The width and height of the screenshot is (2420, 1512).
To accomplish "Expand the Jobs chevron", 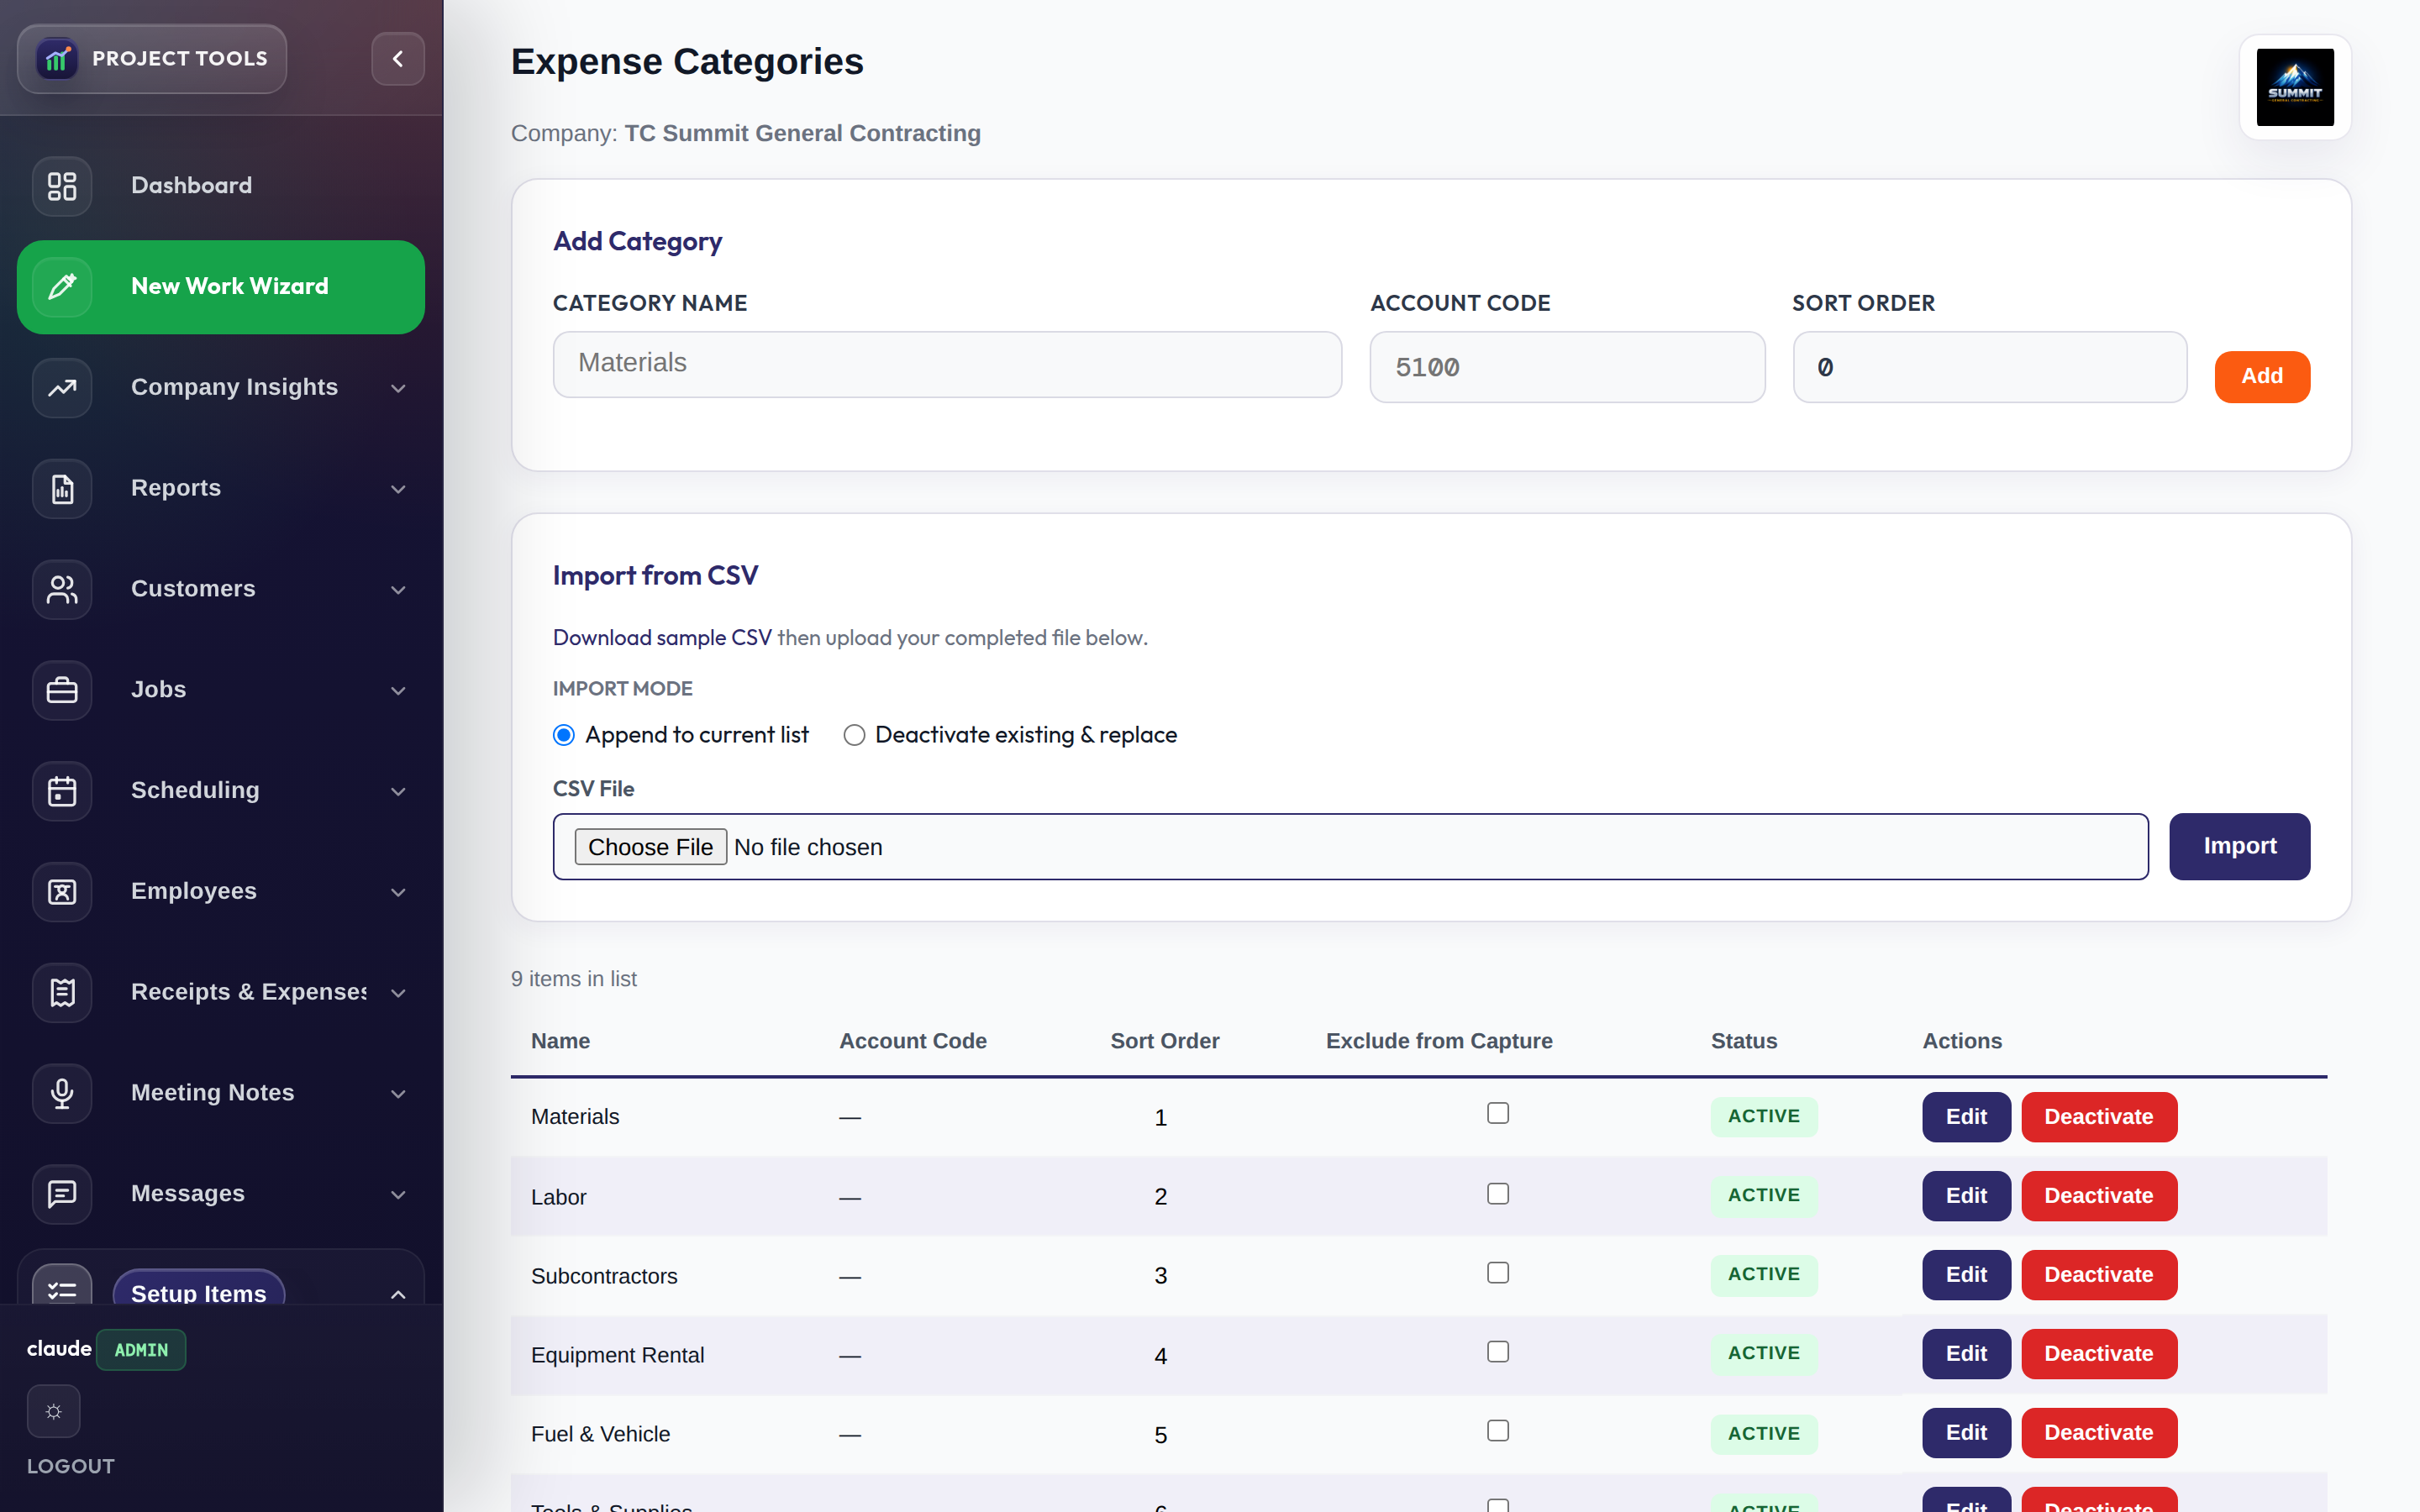I will 398,691.
